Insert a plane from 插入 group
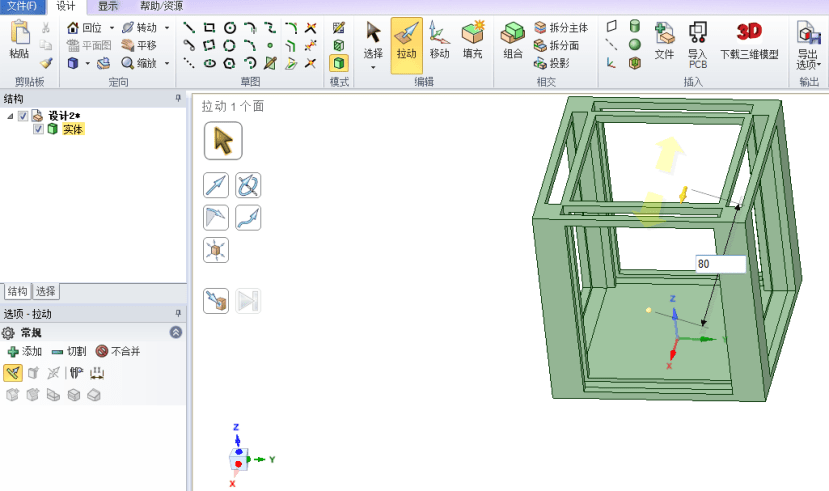829x491 pixels. point(612,26)
